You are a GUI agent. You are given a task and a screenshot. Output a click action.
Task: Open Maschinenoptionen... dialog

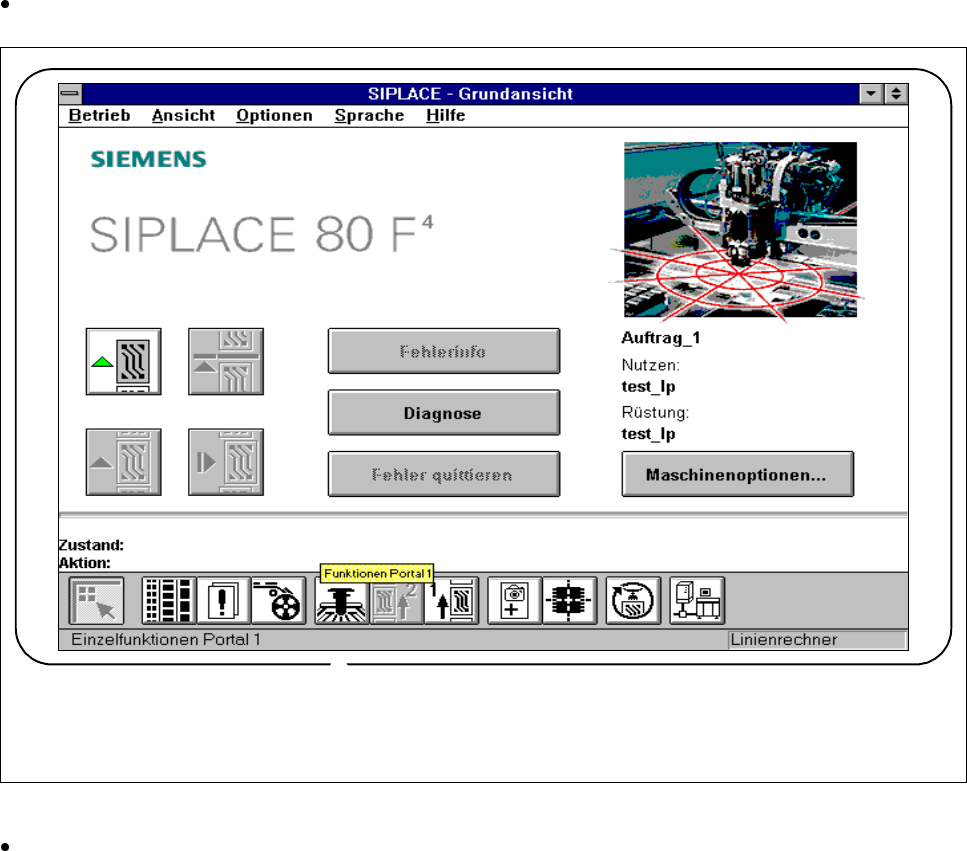click(738, 474)
